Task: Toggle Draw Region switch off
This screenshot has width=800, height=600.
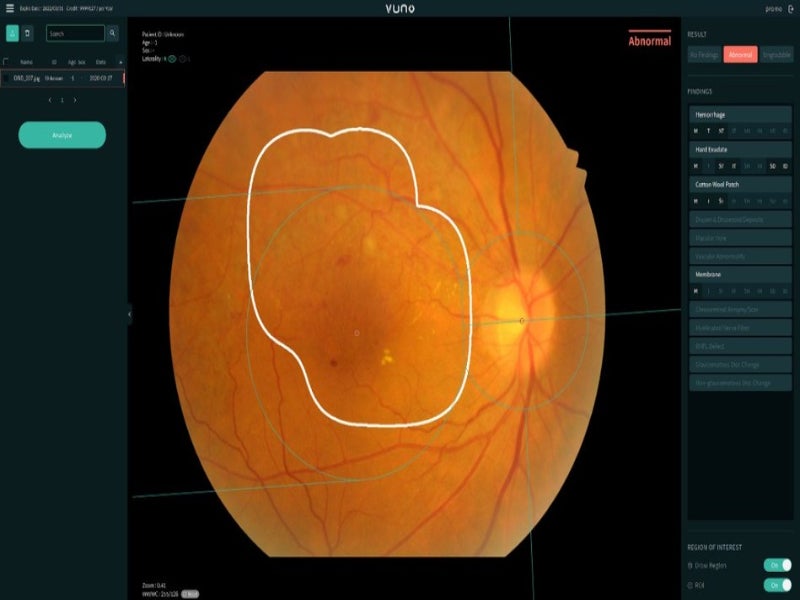Action: point(777,565)
